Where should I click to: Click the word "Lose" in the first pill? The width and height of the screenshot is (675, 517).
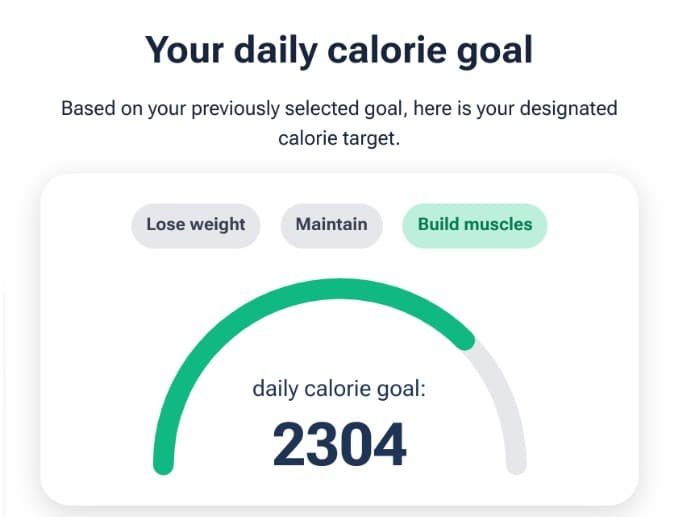pos(166,225)
